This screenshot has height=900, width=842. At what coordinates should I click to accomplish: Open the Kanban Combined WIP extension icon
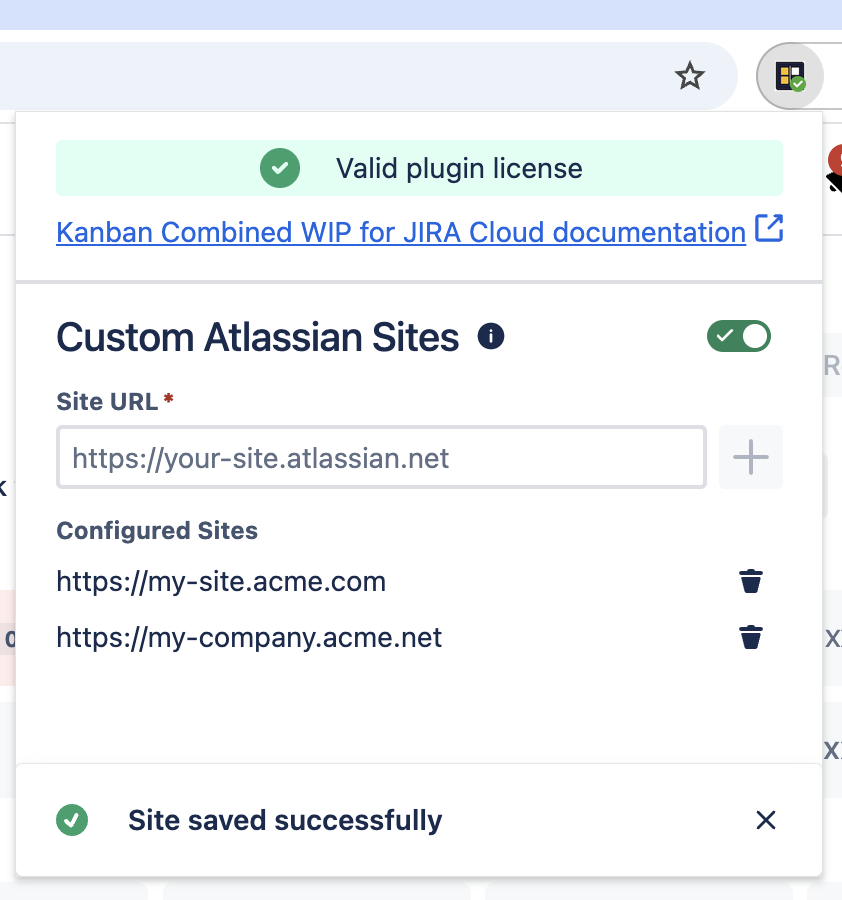790,76
